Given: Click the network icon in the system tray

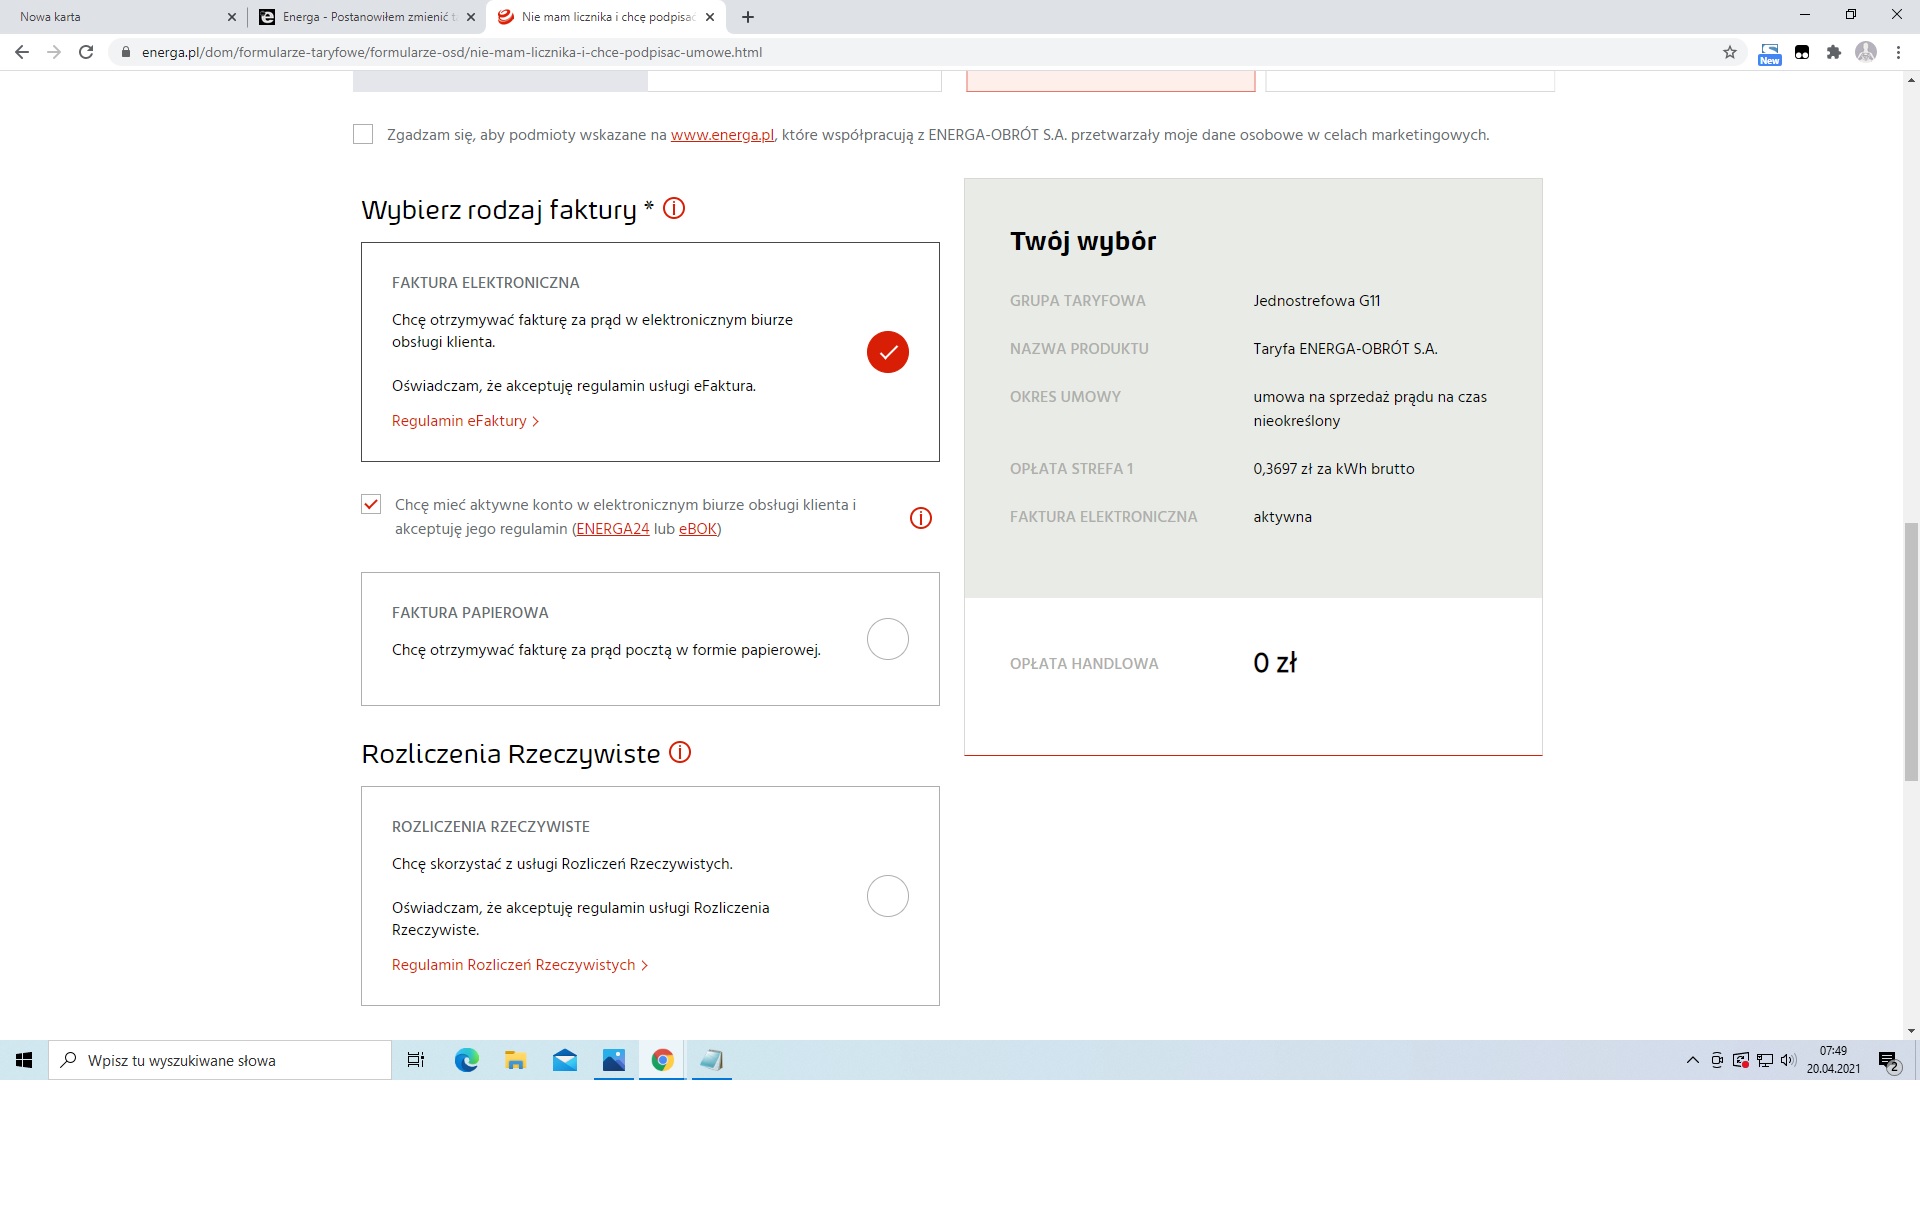Looking at the screenshot, I should pos(1765,1060).
